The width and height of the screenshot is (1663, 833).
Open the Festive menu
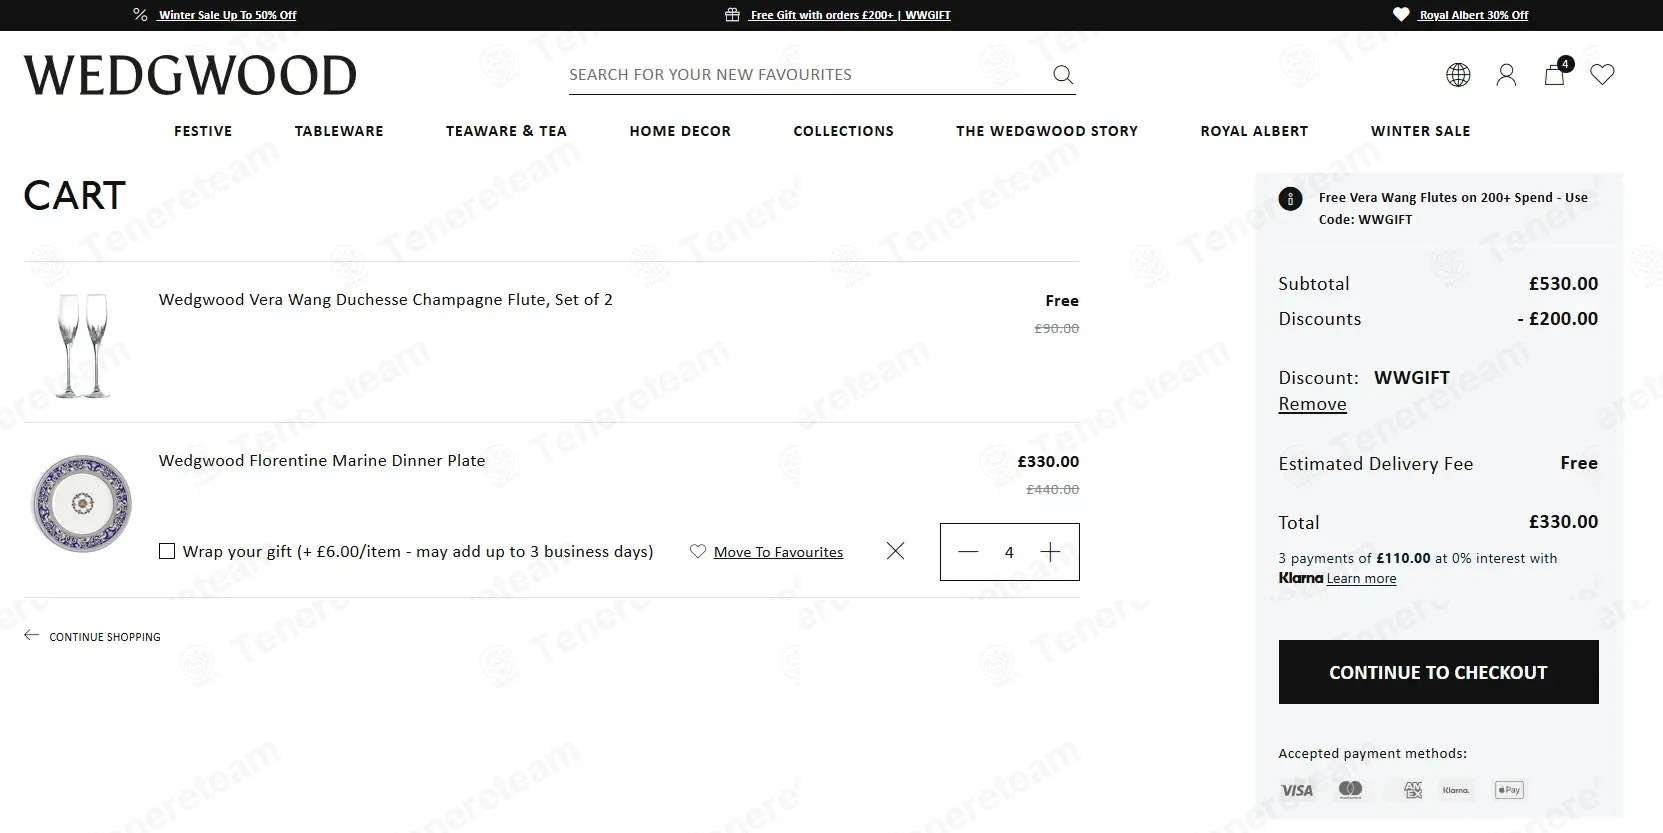pos(203,131)
